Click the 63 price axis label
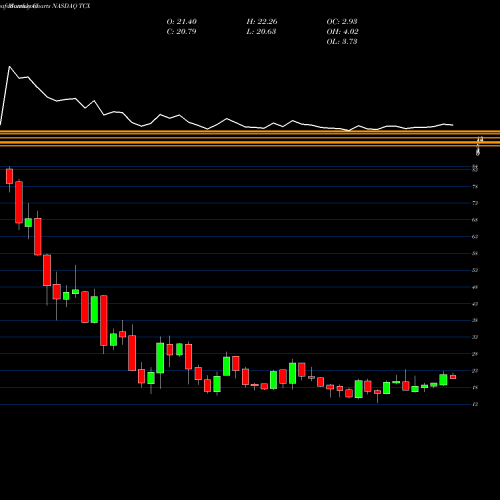Viewport: 500px width, 500px height. click(x=475, y=237)
